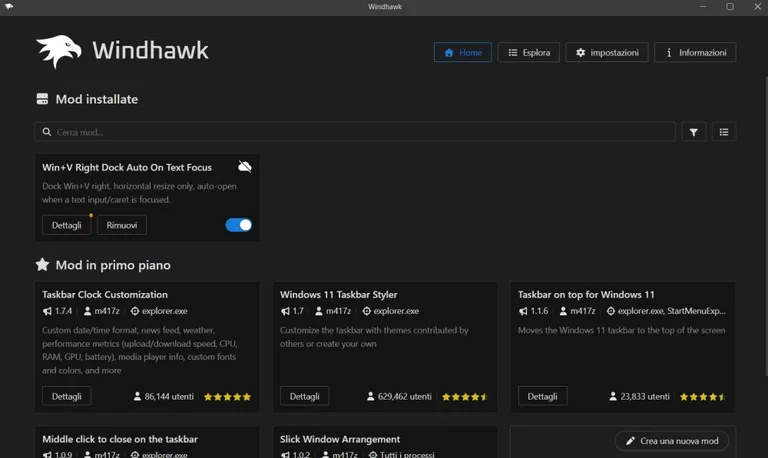Open Dettagli for Taskbar on top mod
Image resolution: width=768 pixels, height=458 pixels.
pos(542,396)
